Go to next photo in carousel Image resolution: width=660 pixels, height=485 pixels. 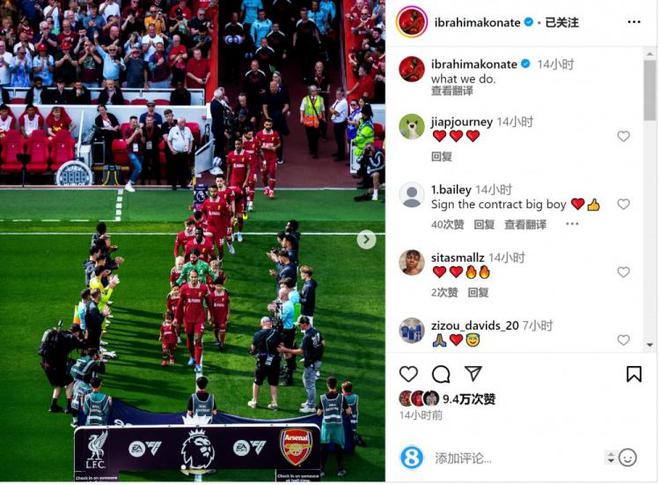click(x=366, y=240)
